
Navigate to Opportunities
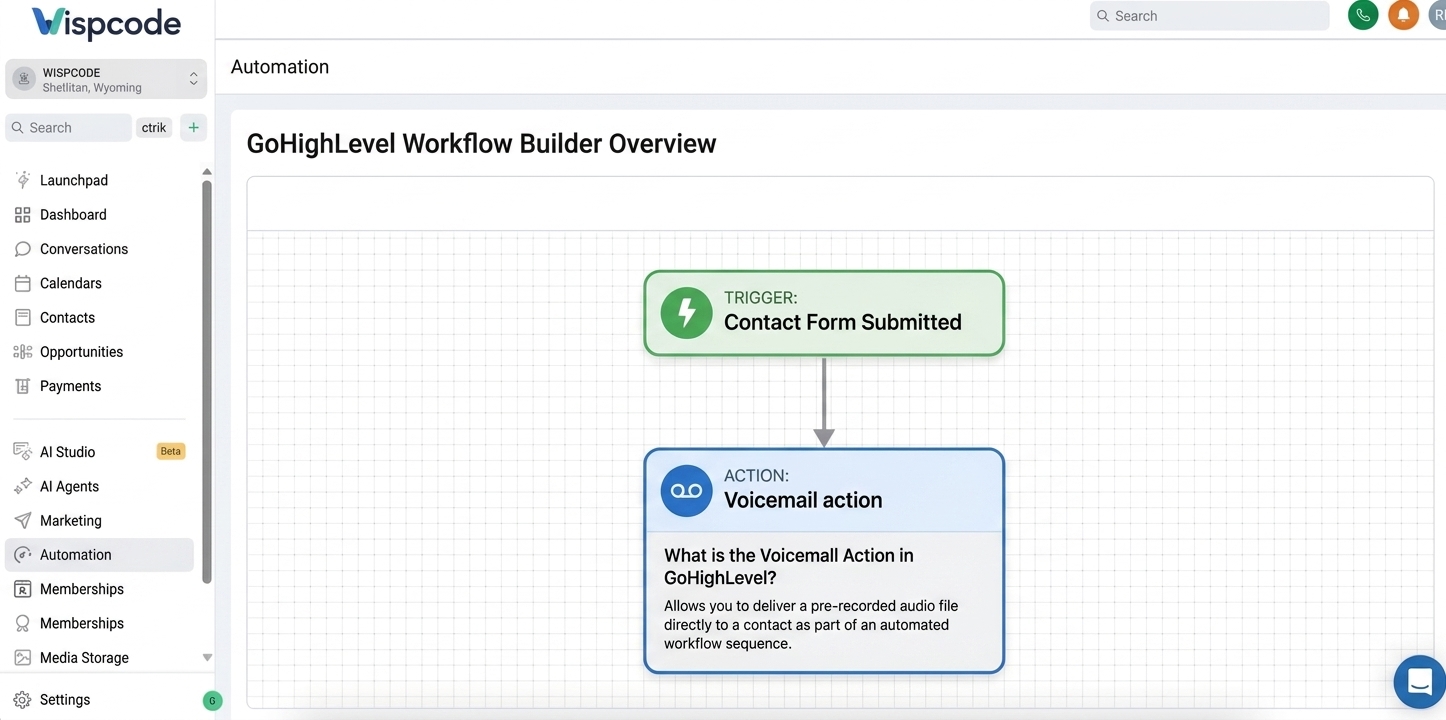coord(81,352)
